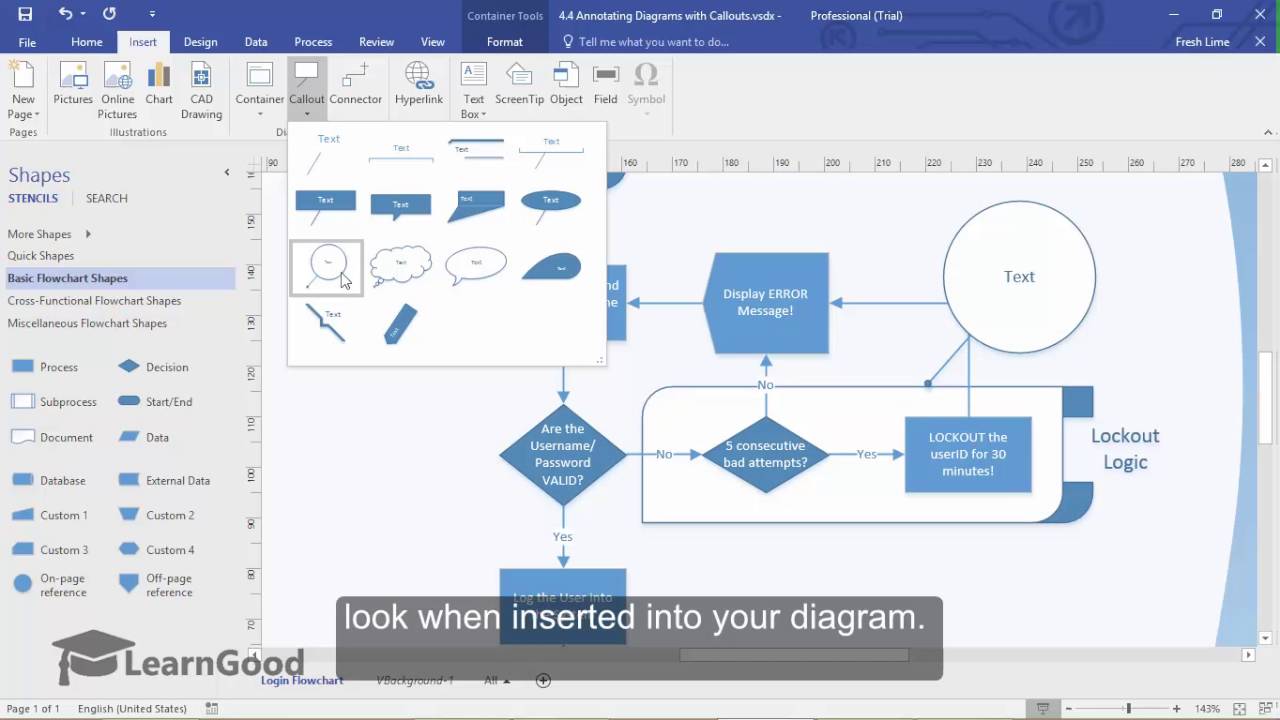Open the SEARCH tab in Shapes pane
The height and width of the screenshot is (720, 1280).
click(107, 198)
